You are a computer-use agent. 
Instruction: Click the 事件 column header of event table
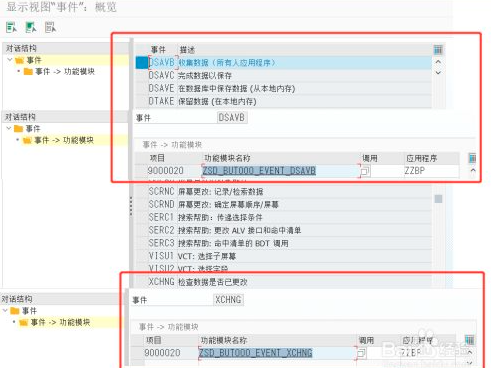click(158, 50)
